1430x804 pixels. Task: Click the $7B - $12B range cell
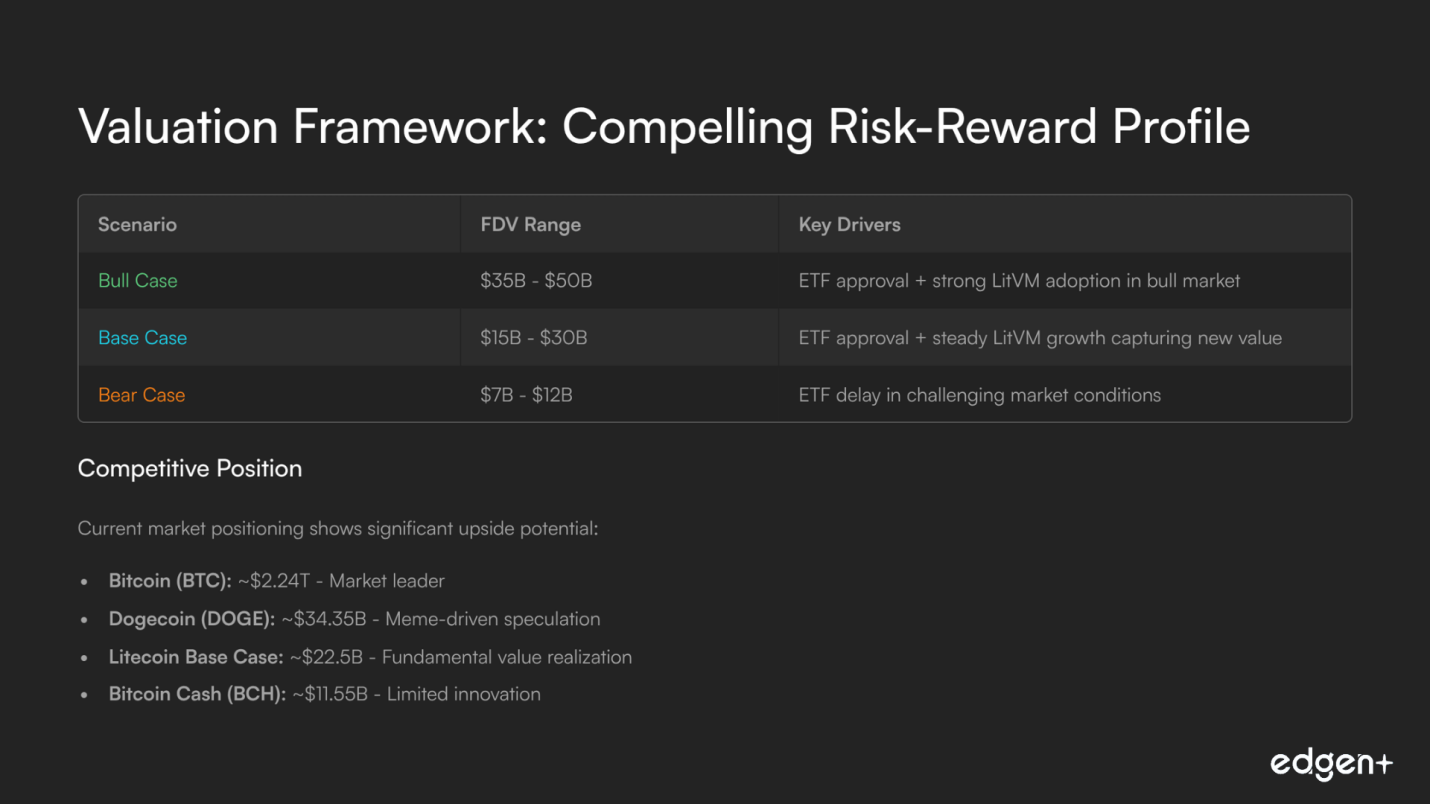click(x=526, y=395)
